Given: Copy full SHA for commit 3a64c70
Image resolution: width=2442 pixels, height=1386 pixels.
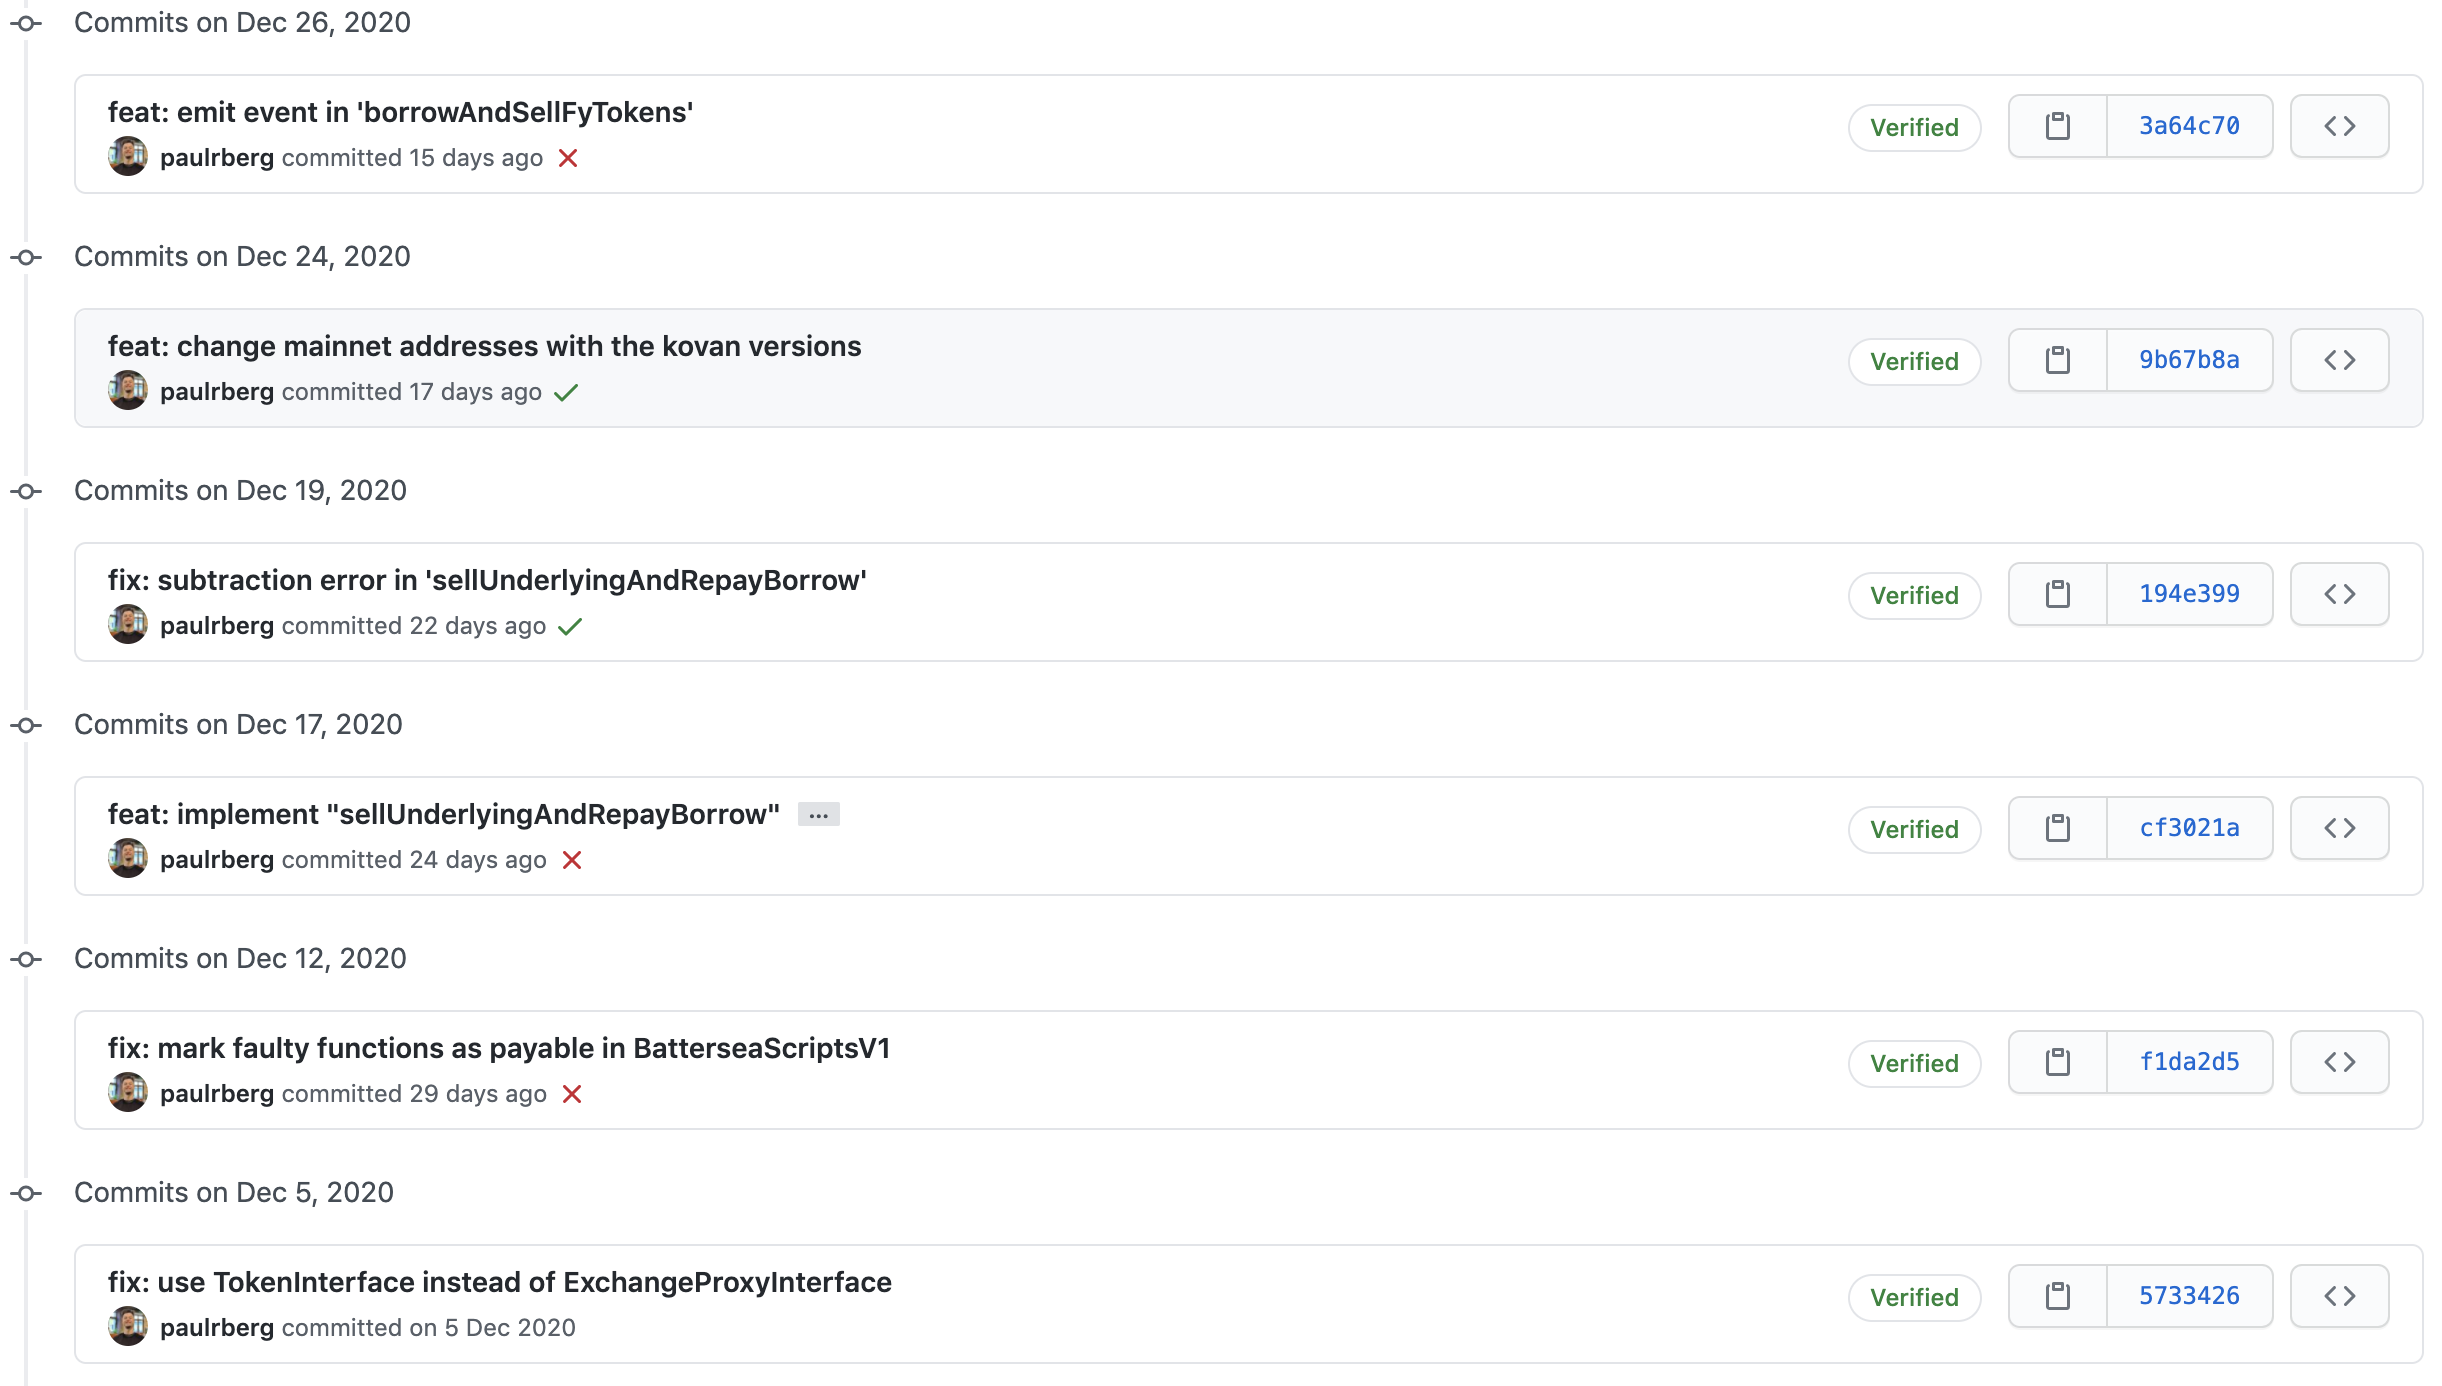Looking at the screenshot, I should [2057, 126].
